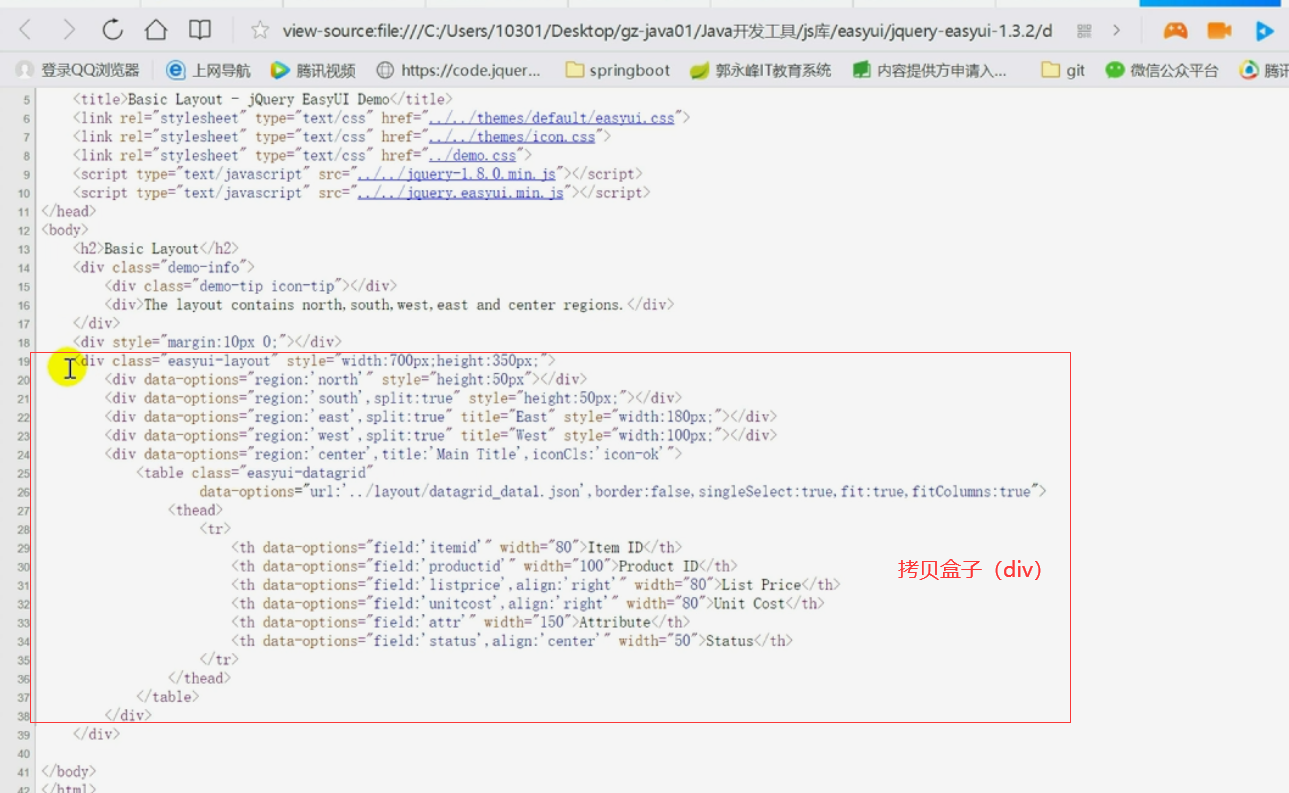Open the themes/icon.css link
Image resolution: width=1289 pixels, height=793 pixels.
512,137
